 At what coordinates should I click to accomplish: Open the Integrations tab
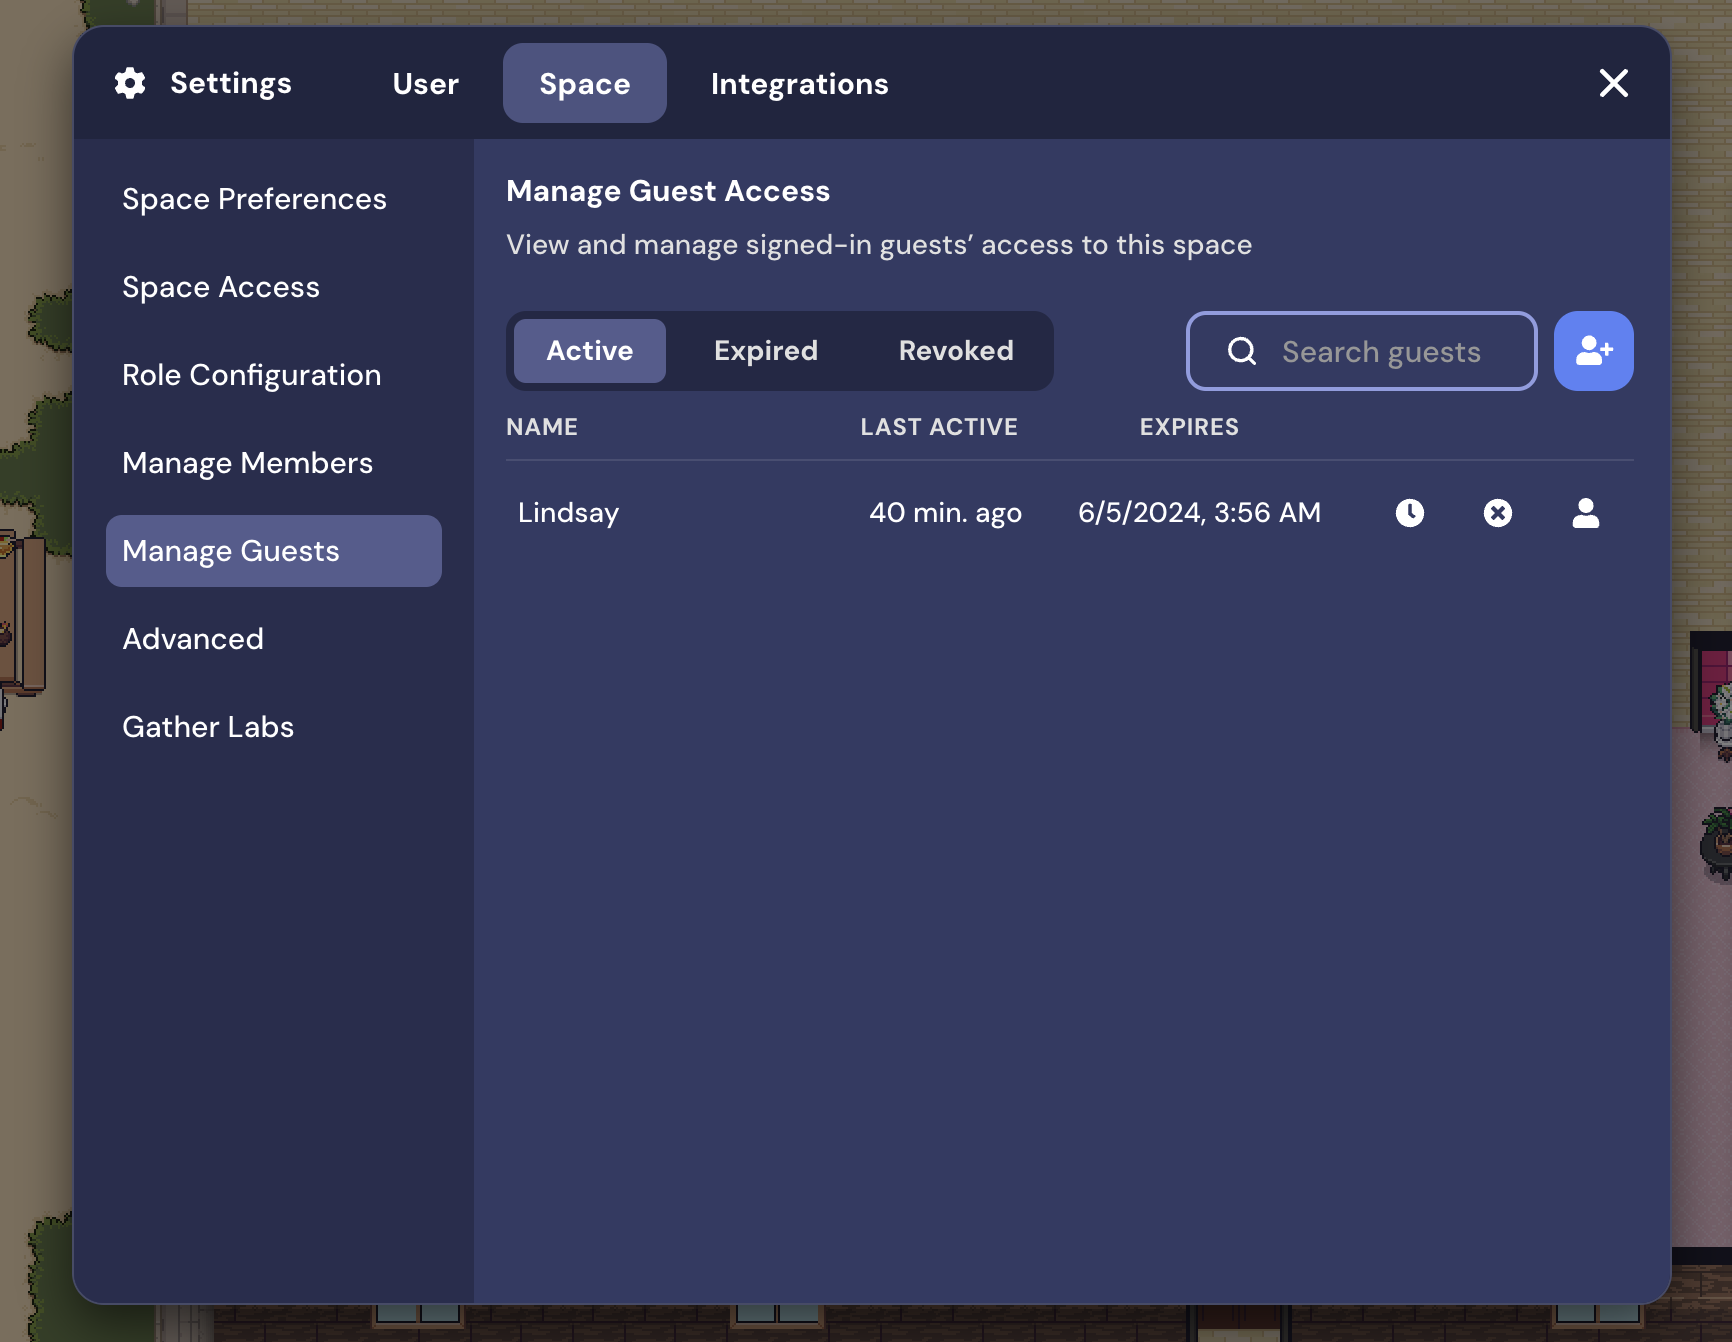tap(800, 83)
